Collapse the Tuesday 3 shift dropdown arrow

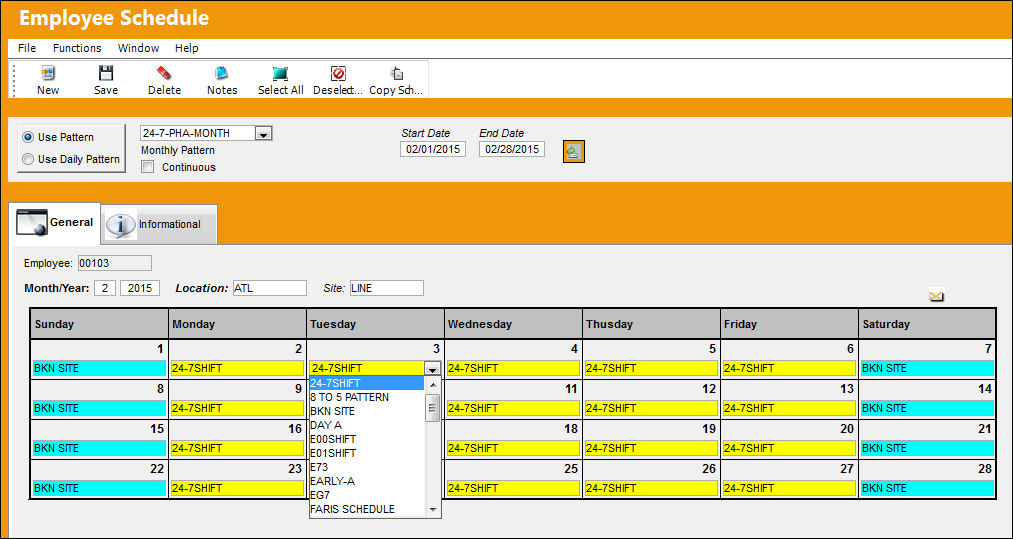432,368
